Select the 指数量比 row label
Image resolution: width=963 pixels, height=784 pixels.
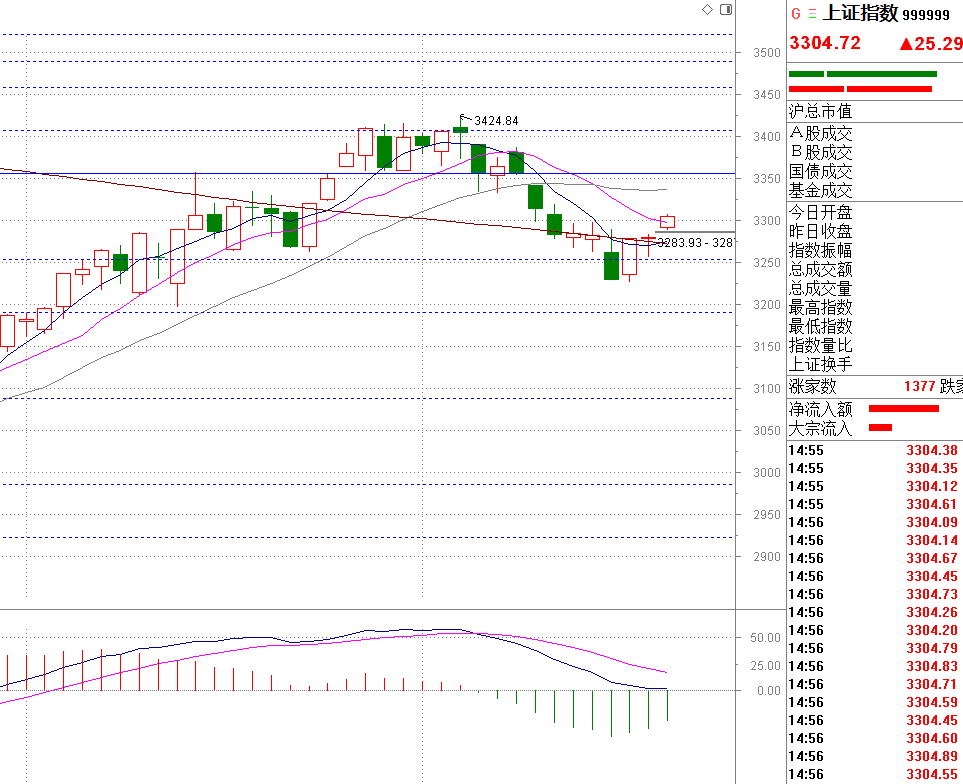821,345
